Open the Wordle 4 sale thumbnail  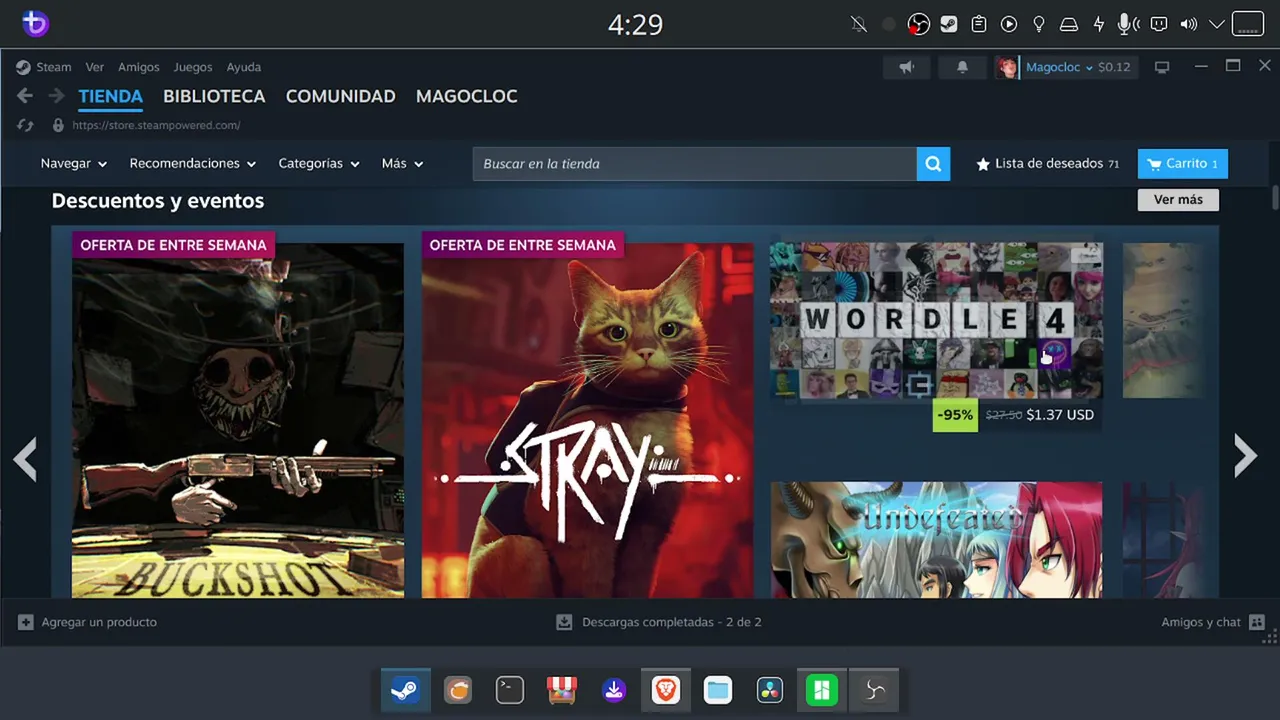[936, 321]
